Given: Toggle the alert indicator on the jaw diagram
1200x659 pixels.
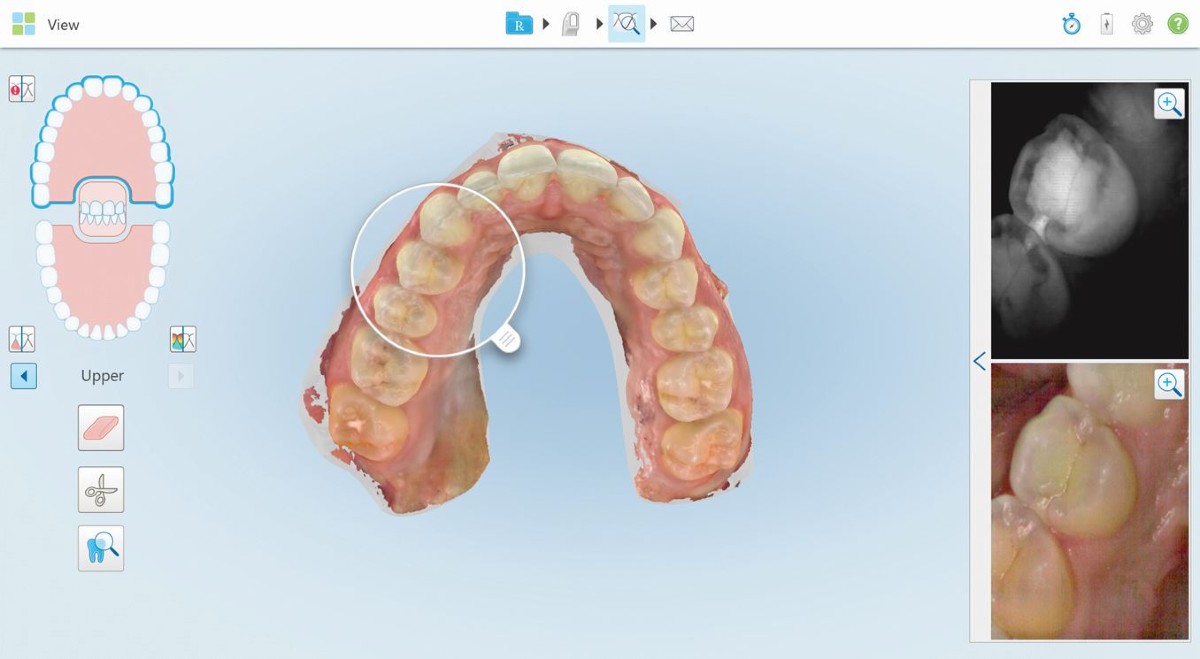Looking at the screenshot, I should [22, 88].
